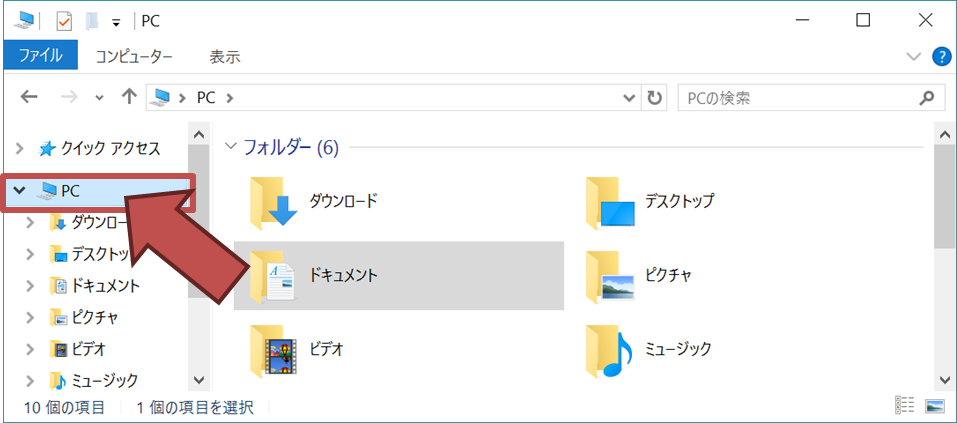Click the Back navigation arrow

click(x=29, y=97)
